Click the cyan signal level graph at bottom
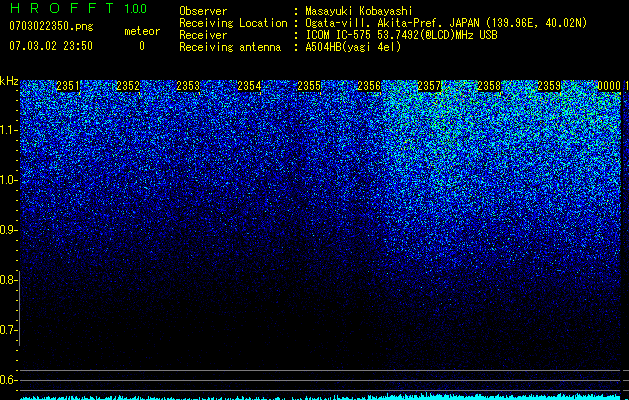The image size is (629, 400). point(321,396)
